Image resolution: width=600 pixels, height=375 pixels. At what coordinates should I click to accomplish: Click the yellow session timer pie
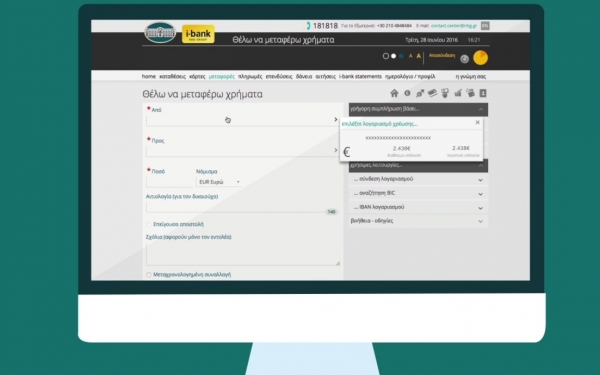tap(481, 58)
